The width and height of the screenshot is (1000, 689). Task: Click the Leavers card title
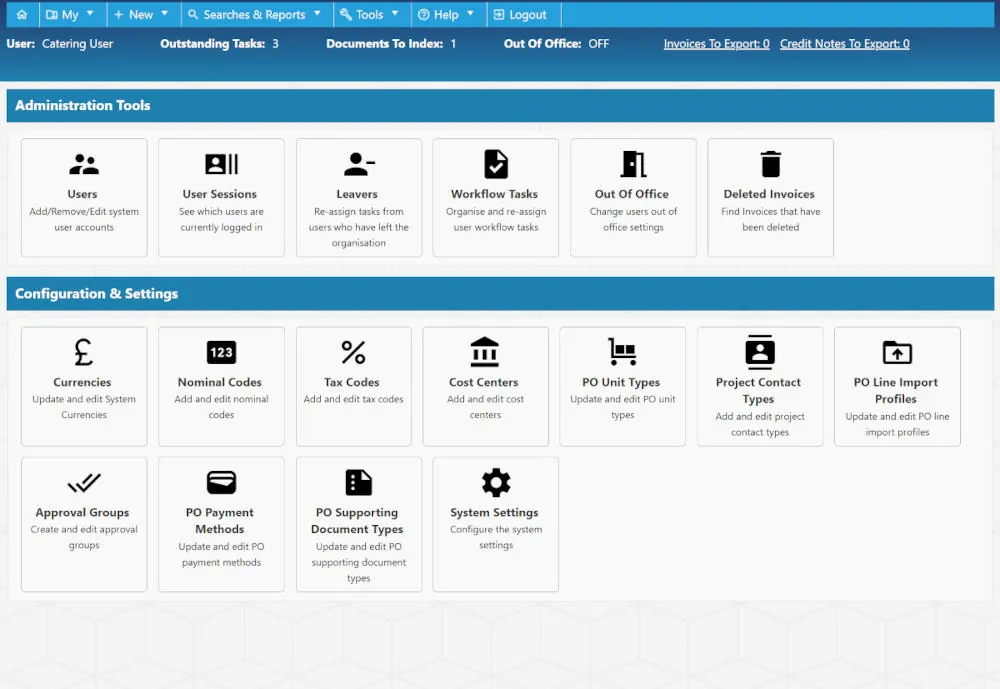[357, 194]
